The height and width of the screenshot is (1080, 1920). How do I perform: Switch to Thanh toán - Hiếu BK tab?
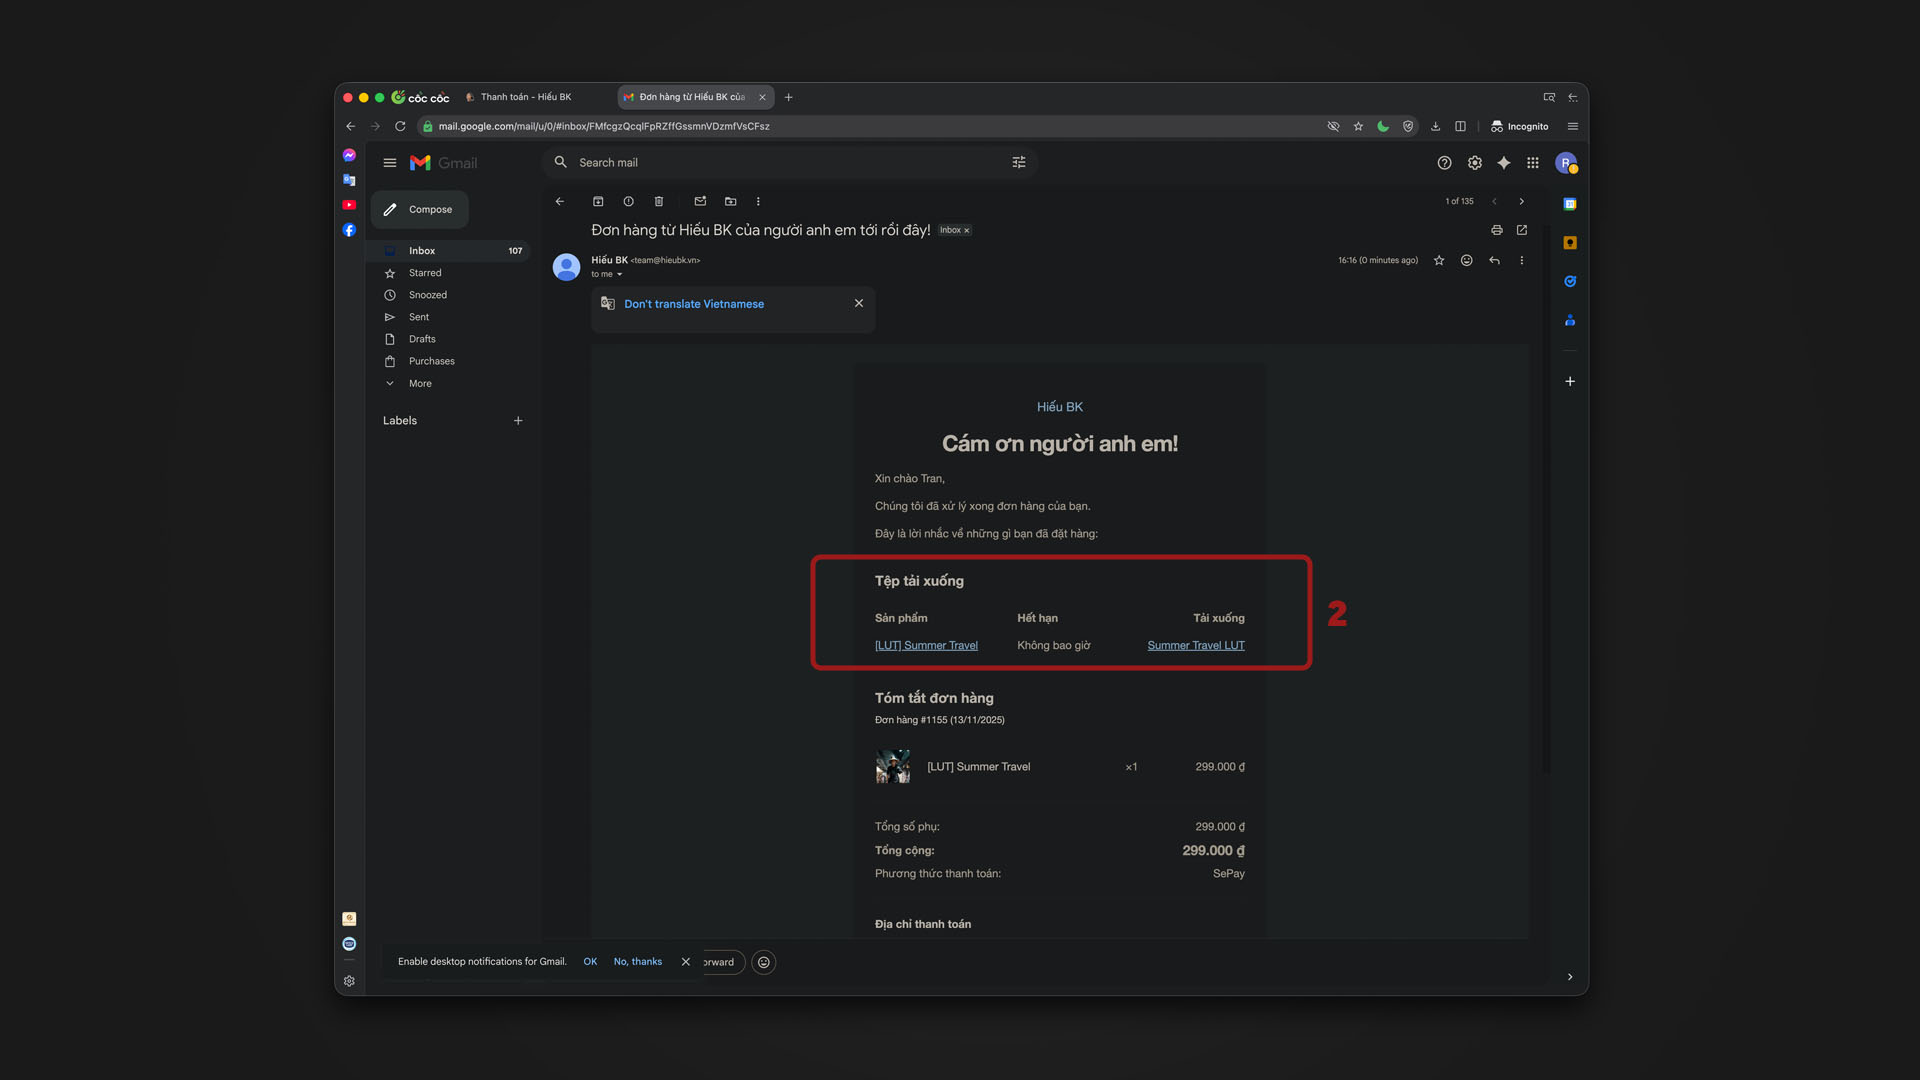(526, 97)
